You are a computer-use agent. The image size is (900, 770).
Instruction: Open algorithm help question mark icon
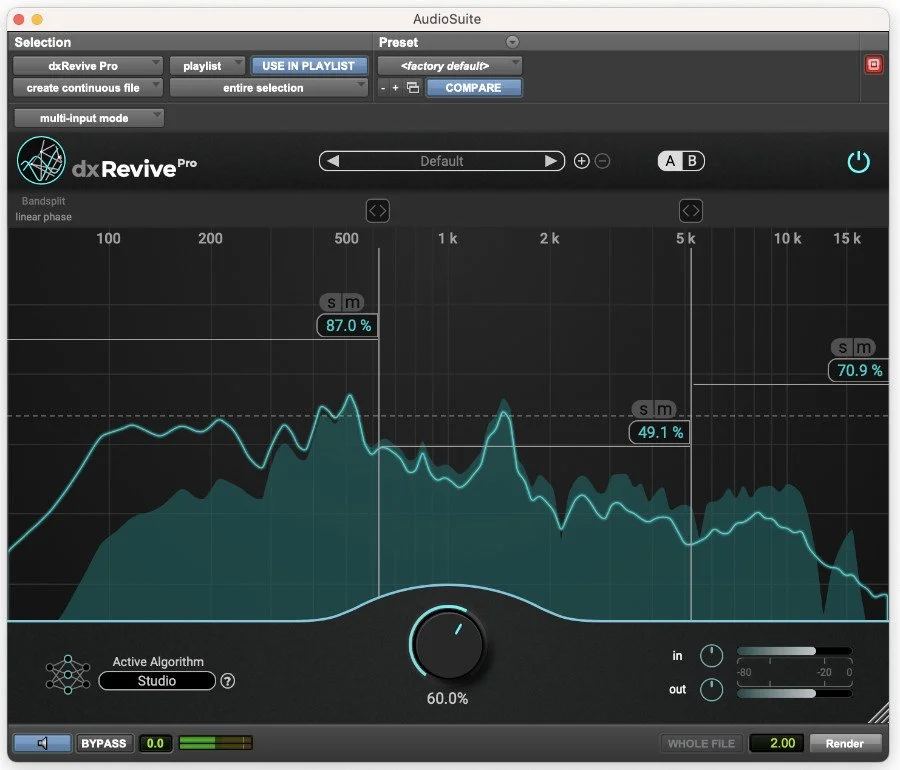coord(228,681)
